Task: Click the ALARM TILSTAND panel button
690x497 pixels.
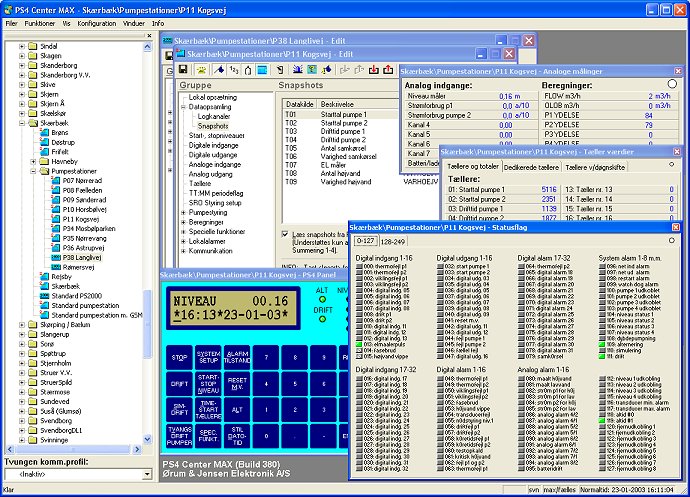Action: pyautogui.click(x=237, y=357)
